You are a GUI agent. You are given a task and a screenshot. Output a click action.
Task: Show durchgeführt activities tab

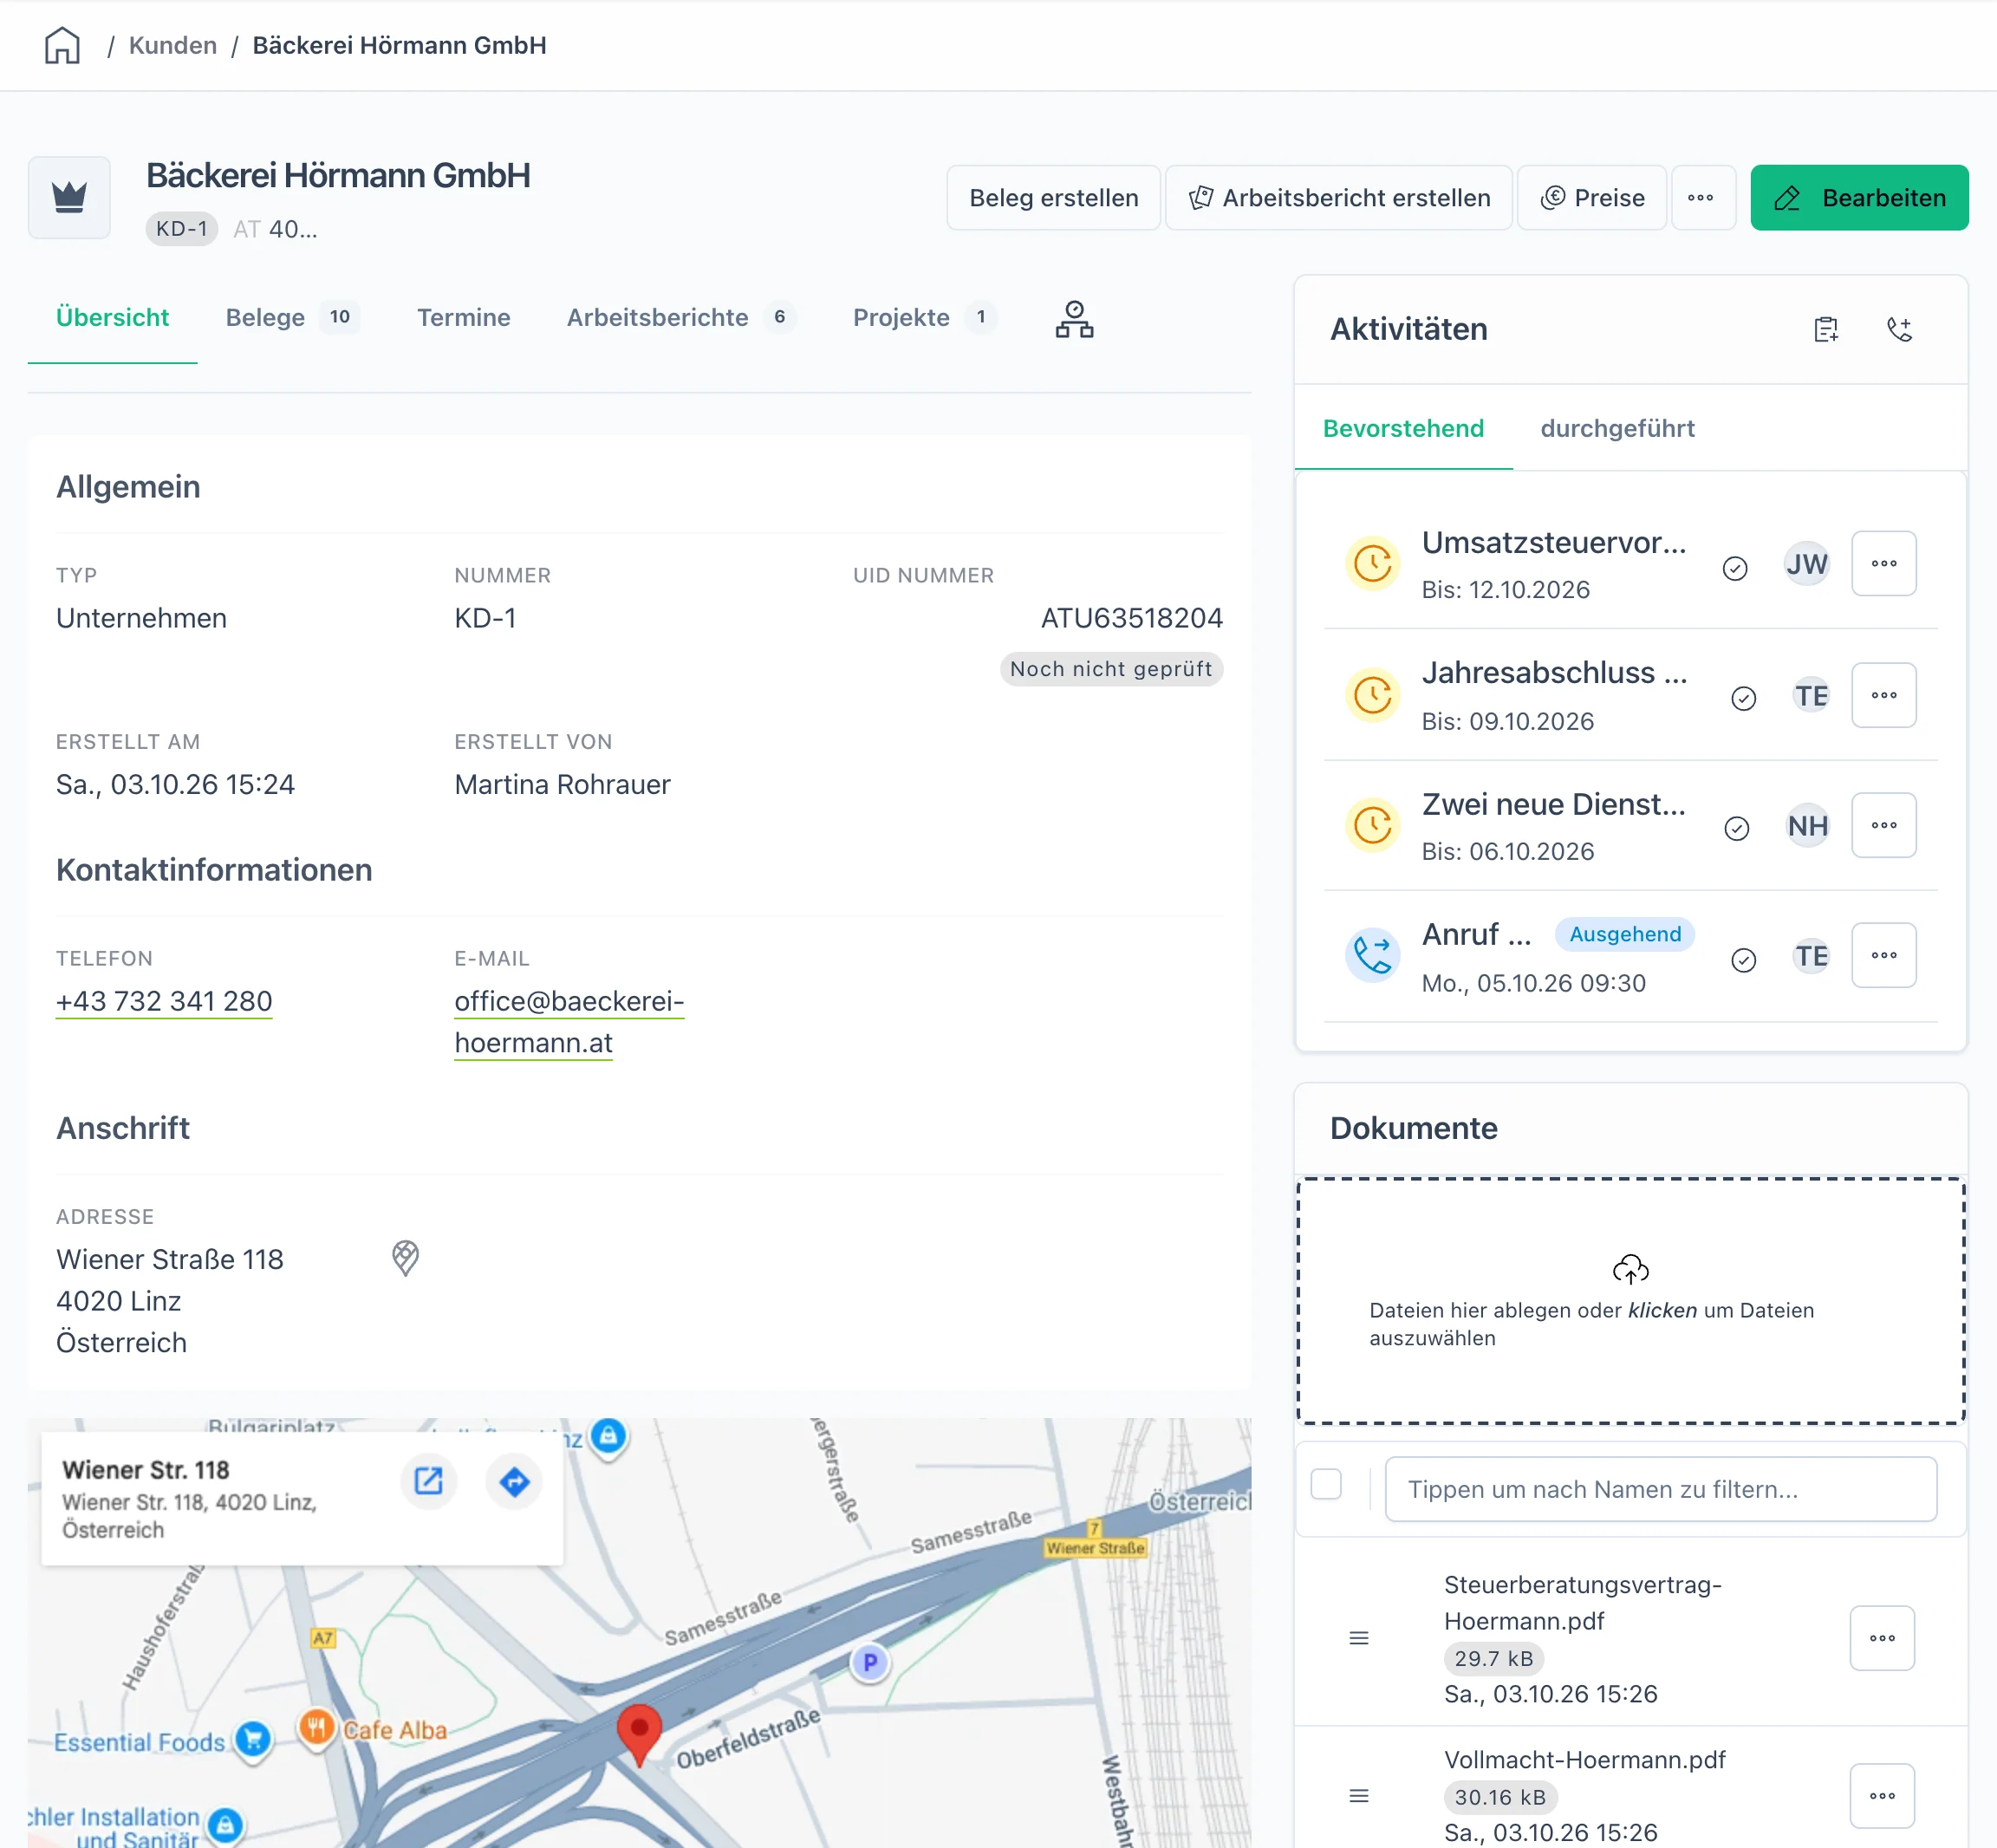click(1617, 429)
